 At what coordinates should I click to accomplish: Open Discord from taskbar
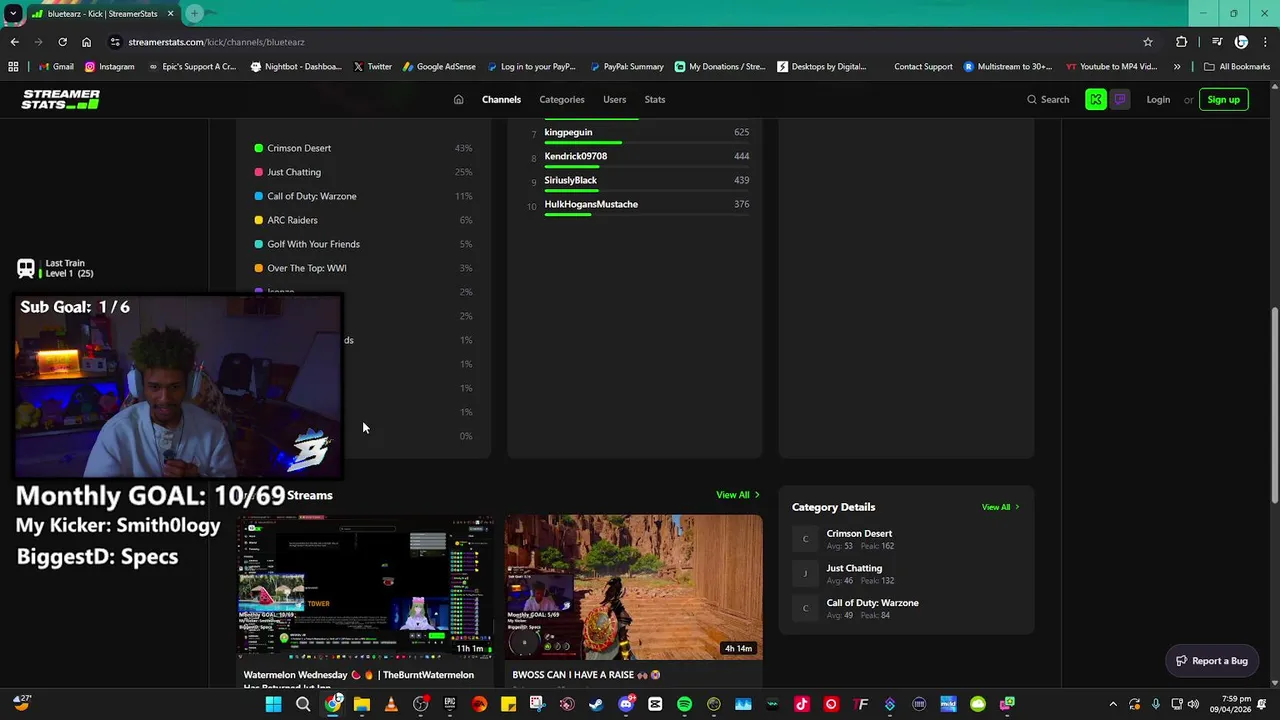(626, 704)
